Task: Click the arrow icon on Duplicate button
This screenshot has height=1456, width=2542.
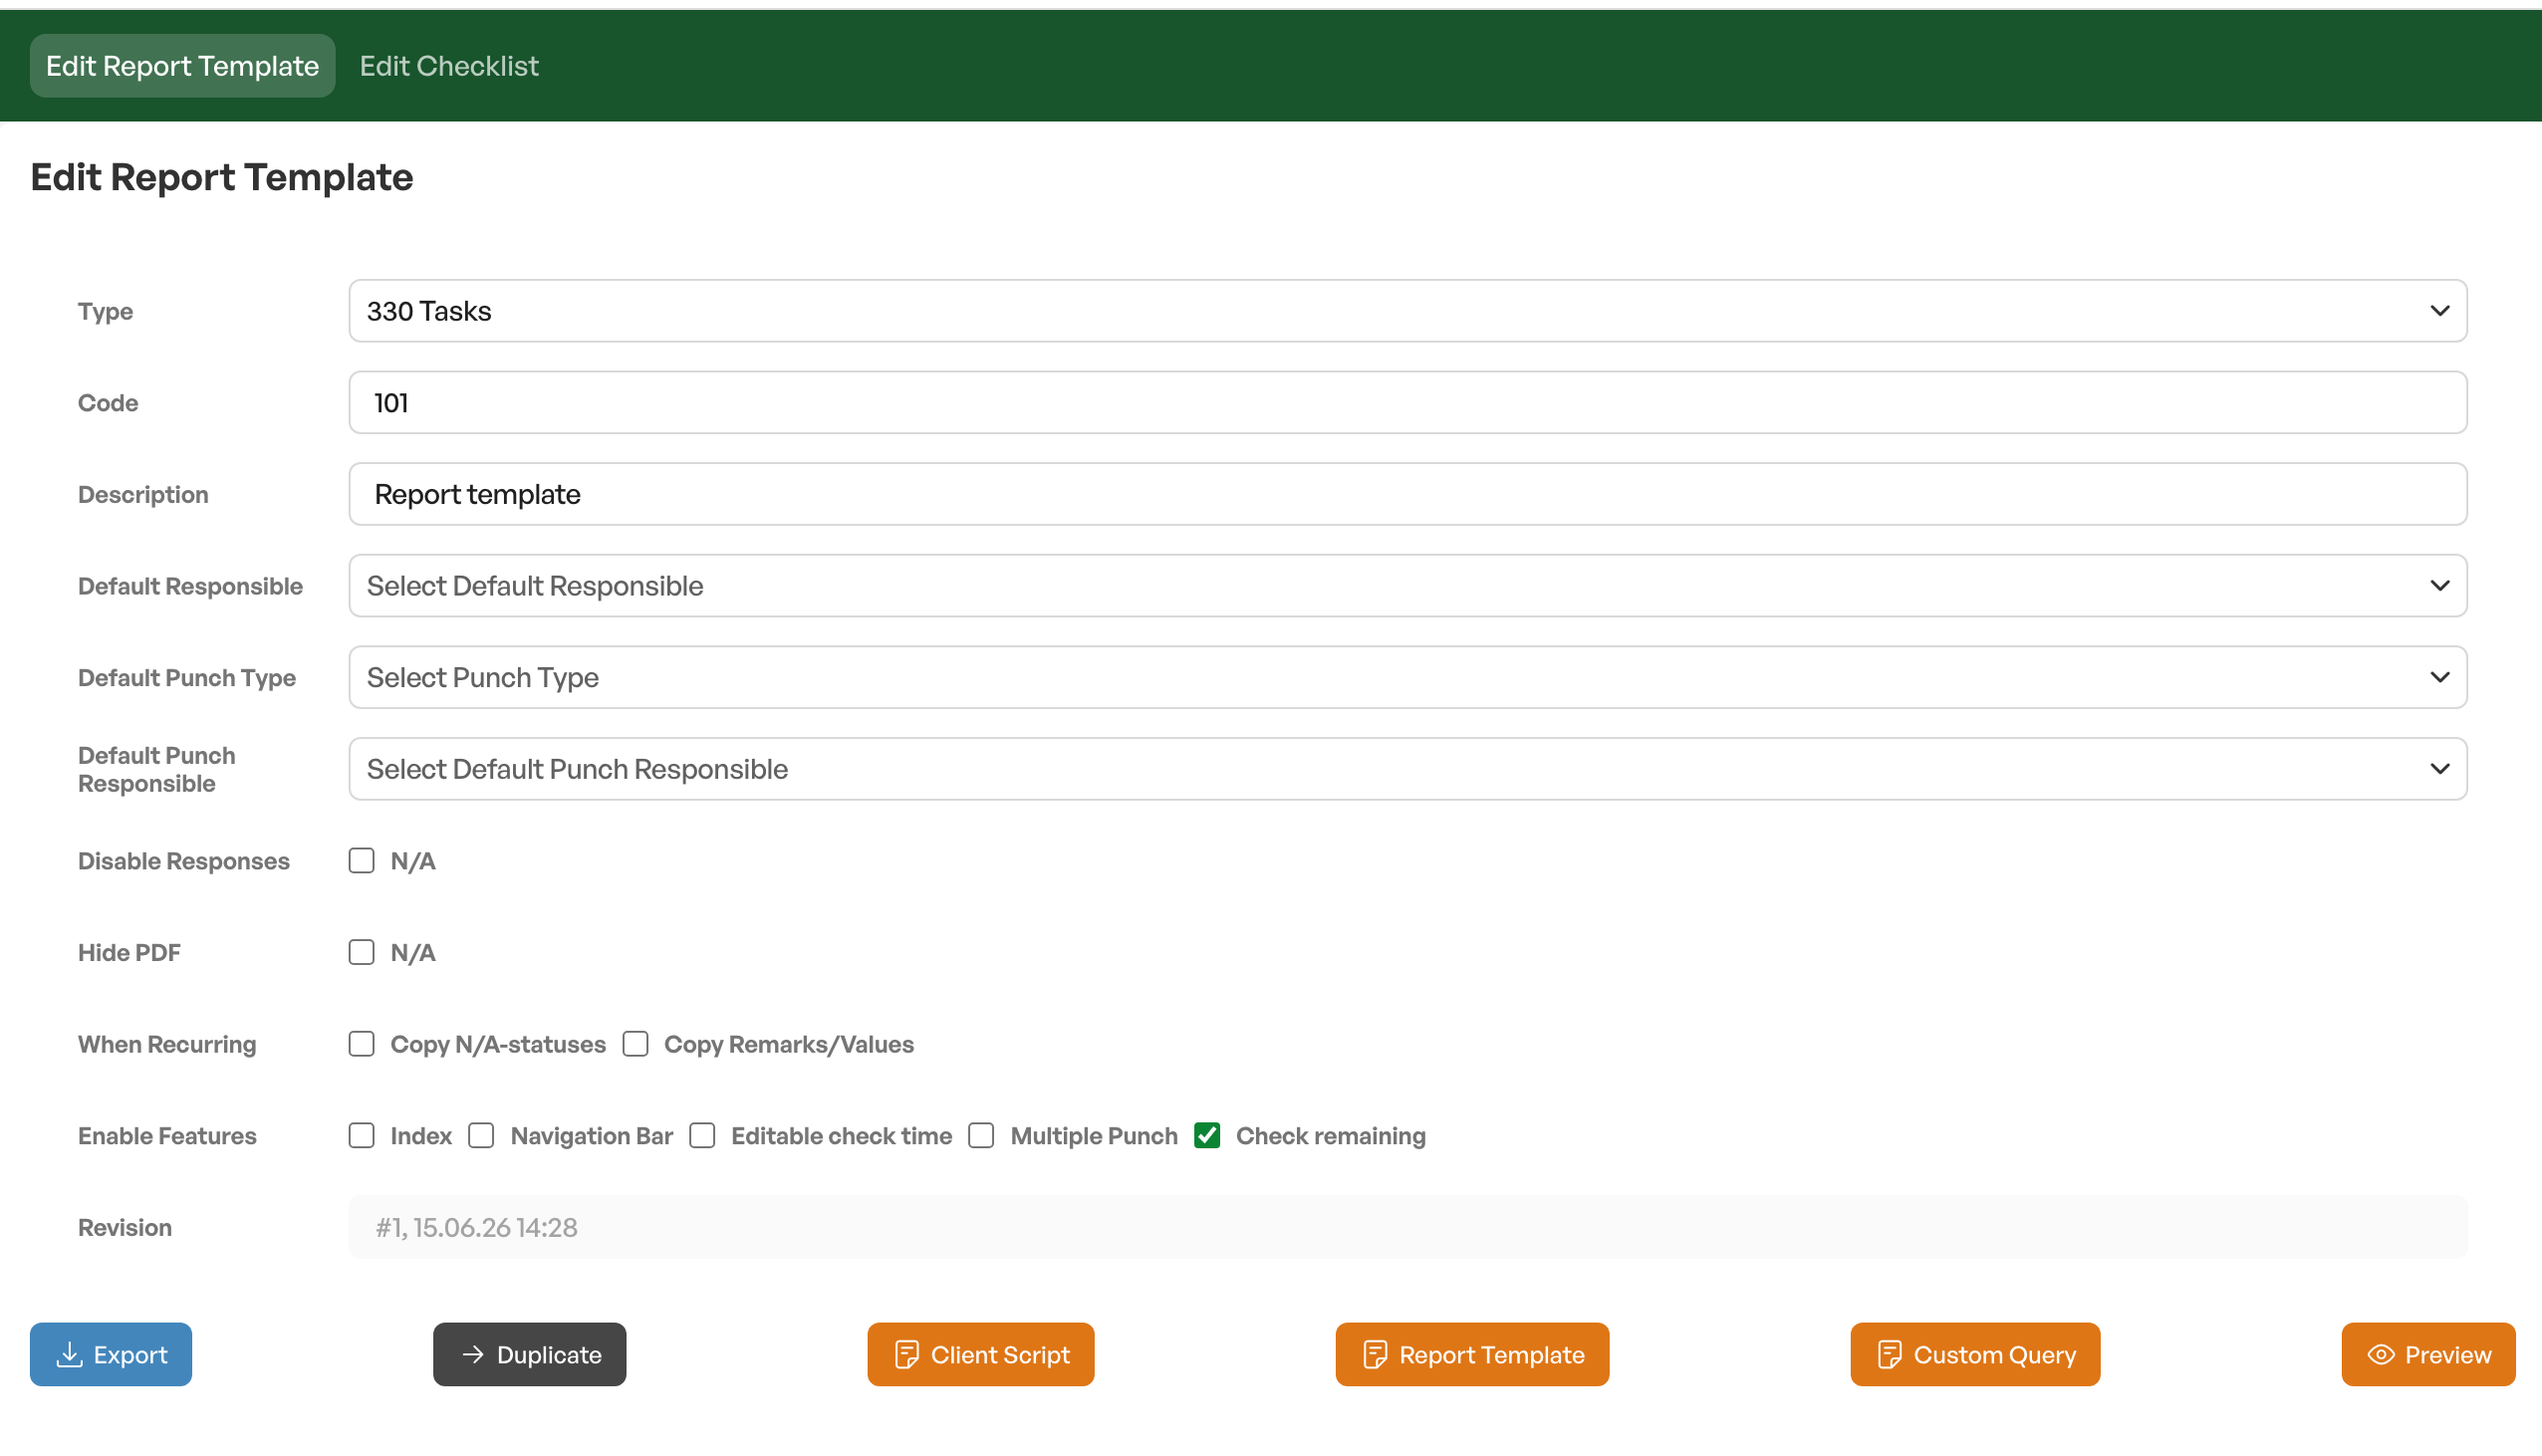Action: click(x=473, y=1354)
